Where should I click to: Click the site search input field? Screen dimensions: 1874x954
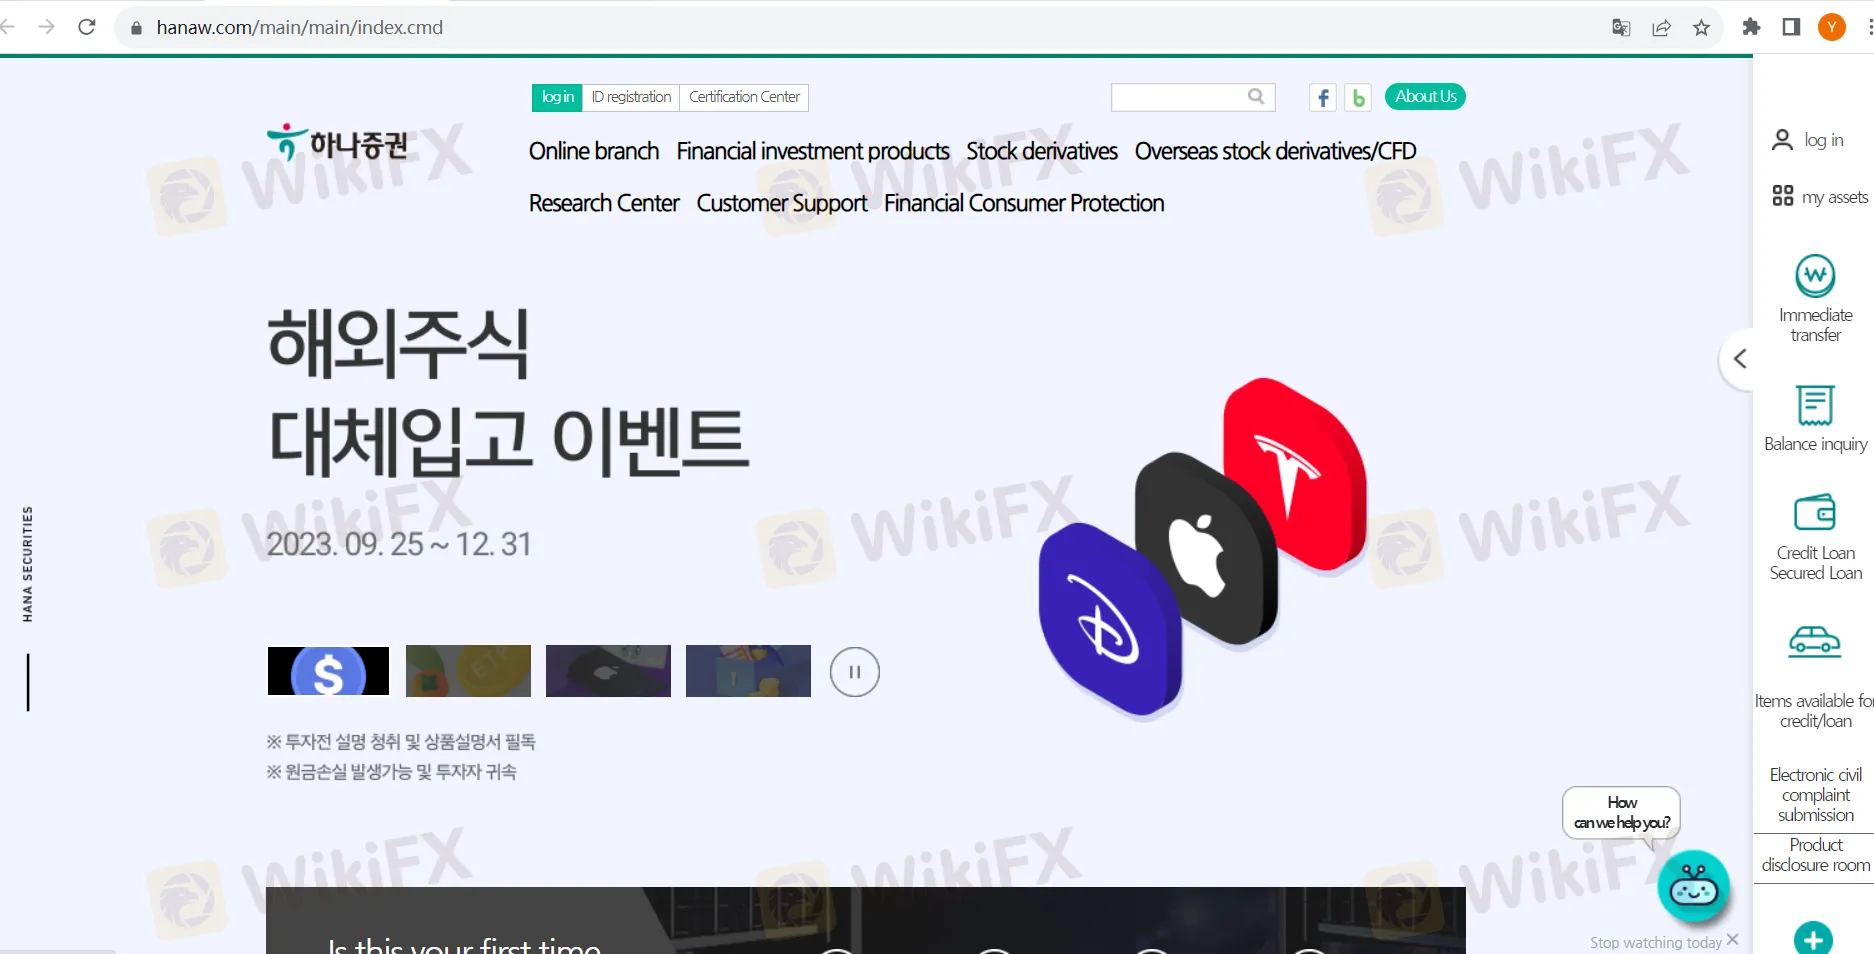point(1178,97)
